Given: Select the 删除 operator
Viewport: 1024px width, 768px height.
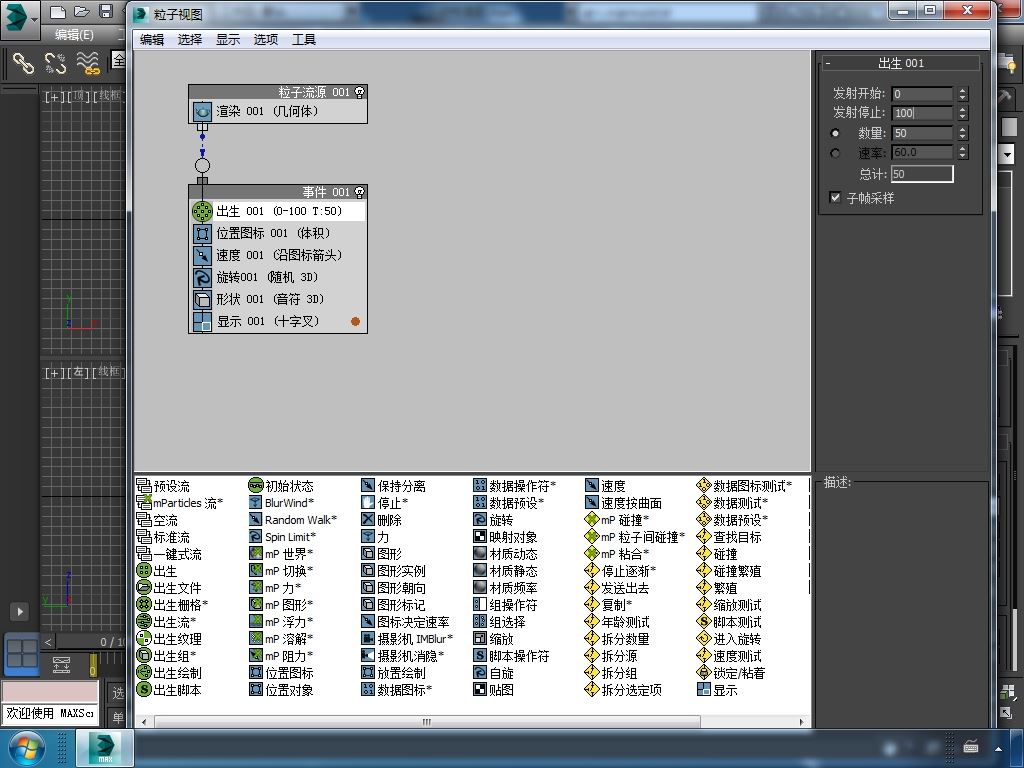Looking at the screenshot, I should pos(381,520).
